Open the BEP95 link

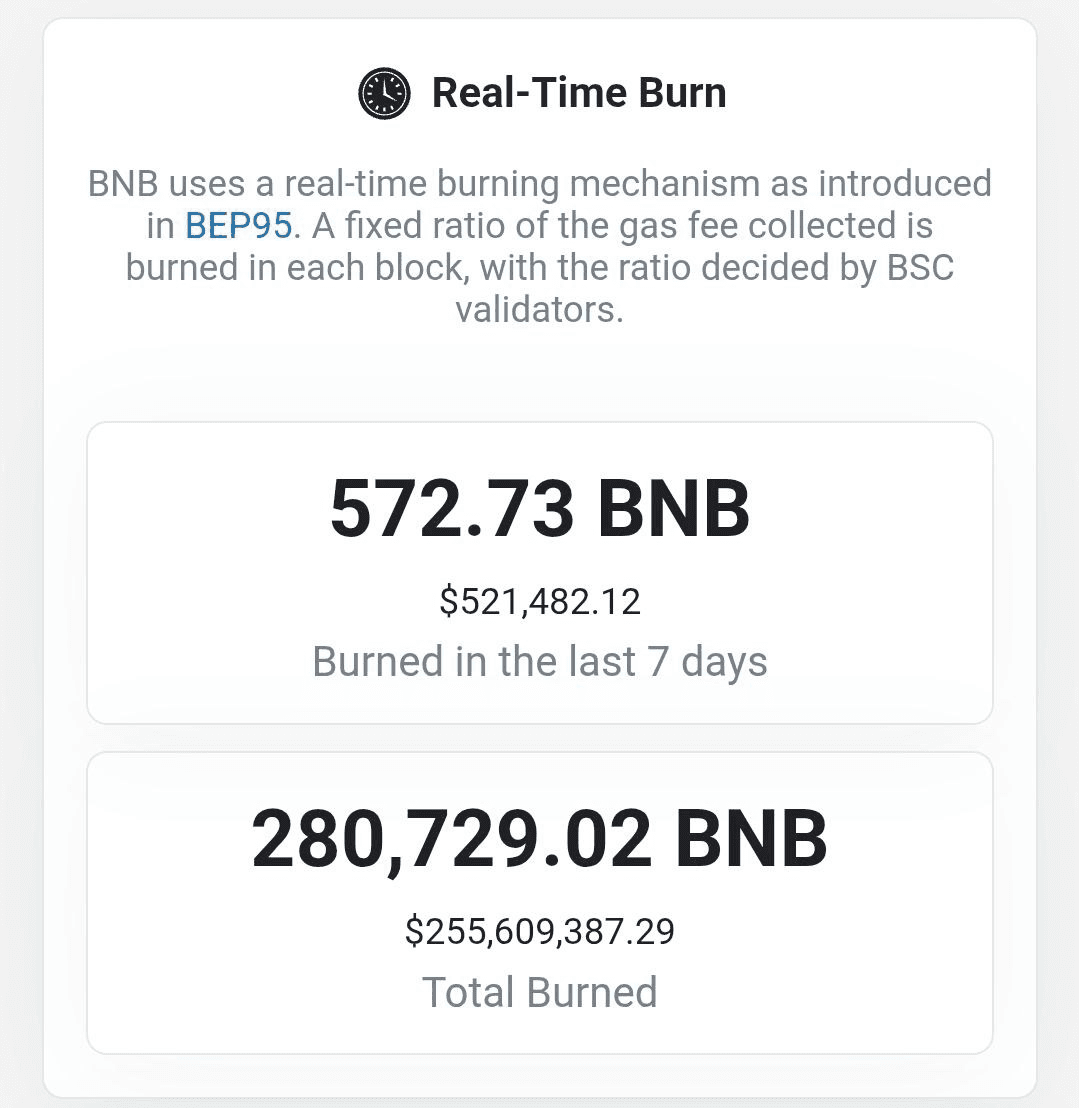(238, 226)
